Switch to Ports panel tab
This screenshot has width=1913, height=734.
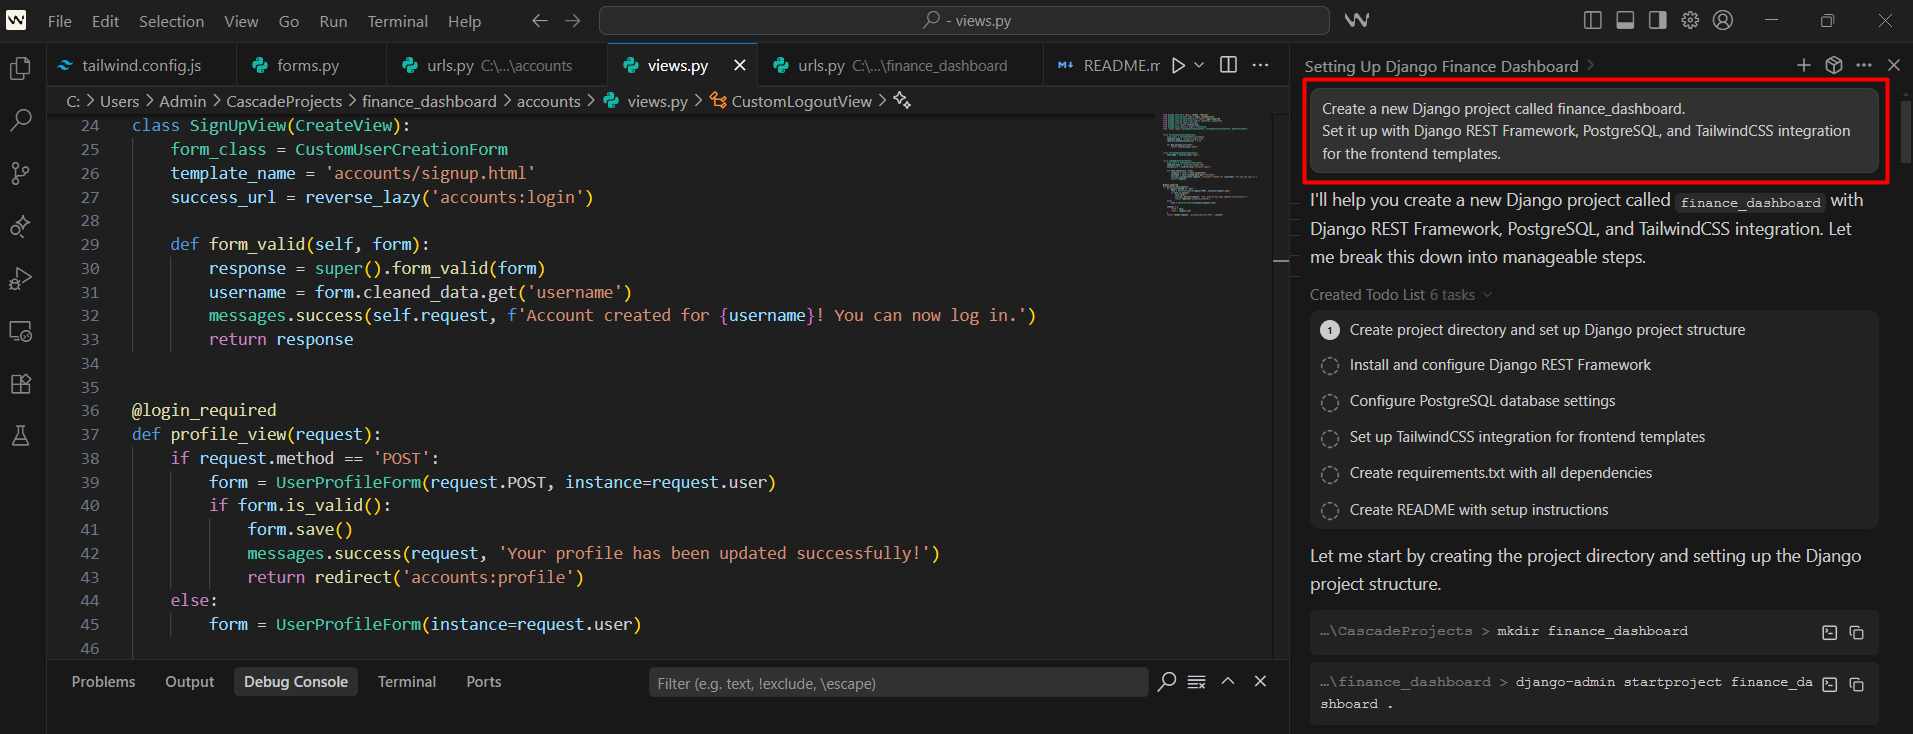(x=484, y=682)
